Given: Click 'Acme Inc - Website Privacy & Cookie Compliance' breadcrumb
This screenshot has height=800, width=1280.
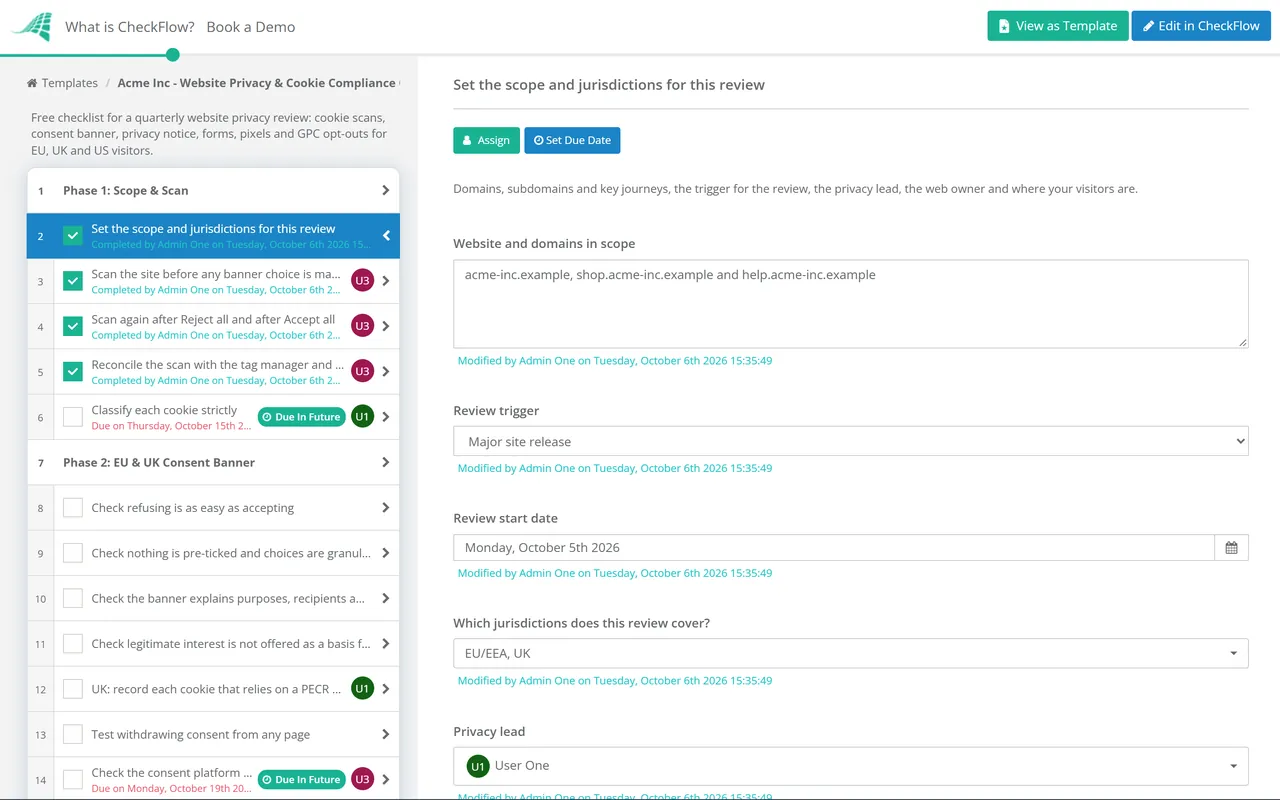Looking at the screenshot, I should click(257, 83).
